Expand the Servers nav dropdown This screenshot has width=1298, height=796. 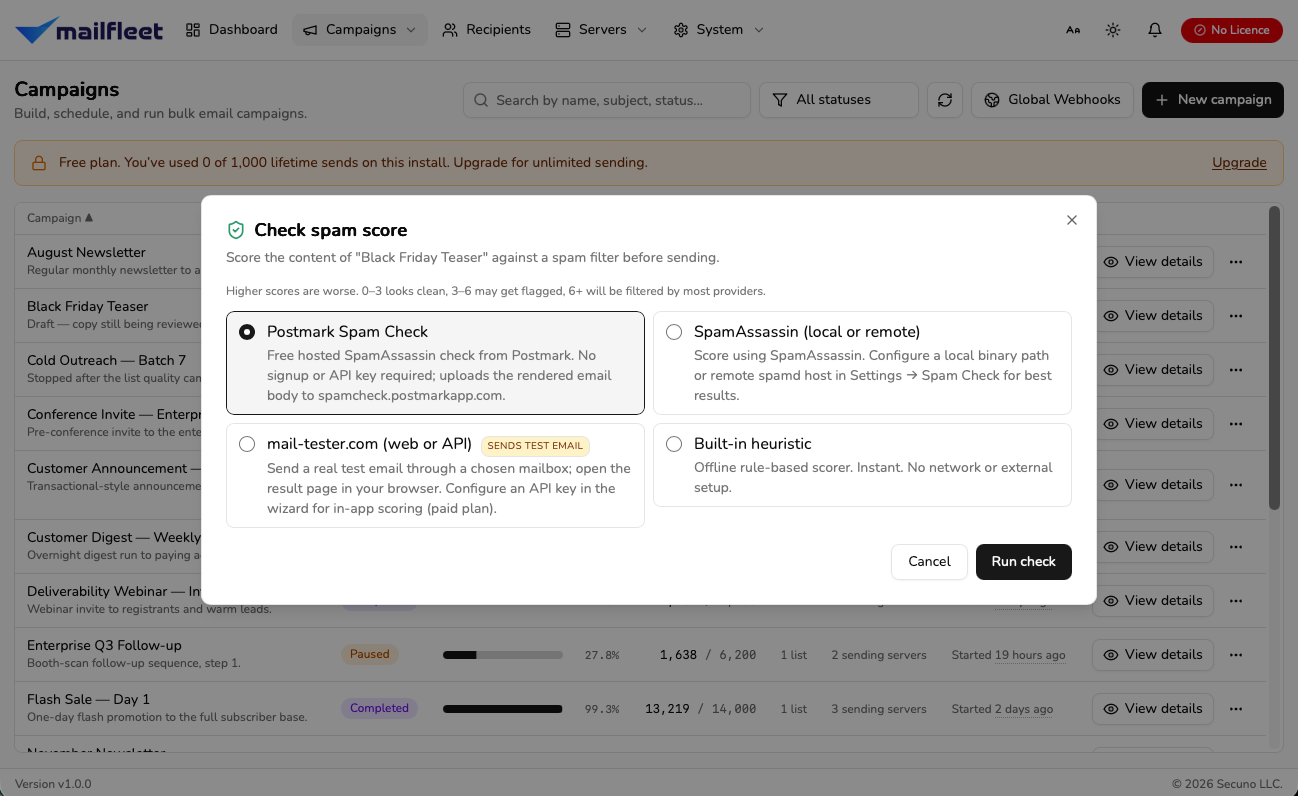point(602,30)
